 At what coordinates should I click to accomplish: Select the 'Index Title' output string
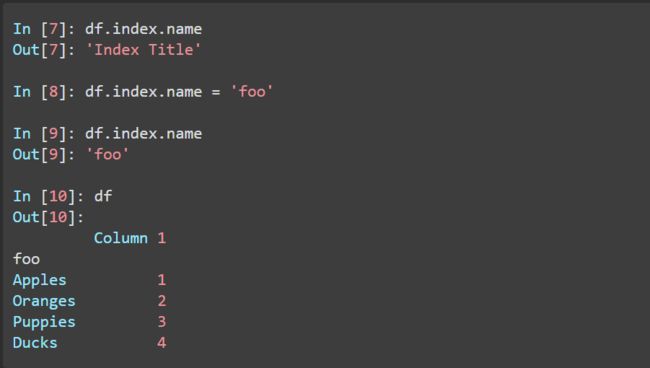coord(143,50)
